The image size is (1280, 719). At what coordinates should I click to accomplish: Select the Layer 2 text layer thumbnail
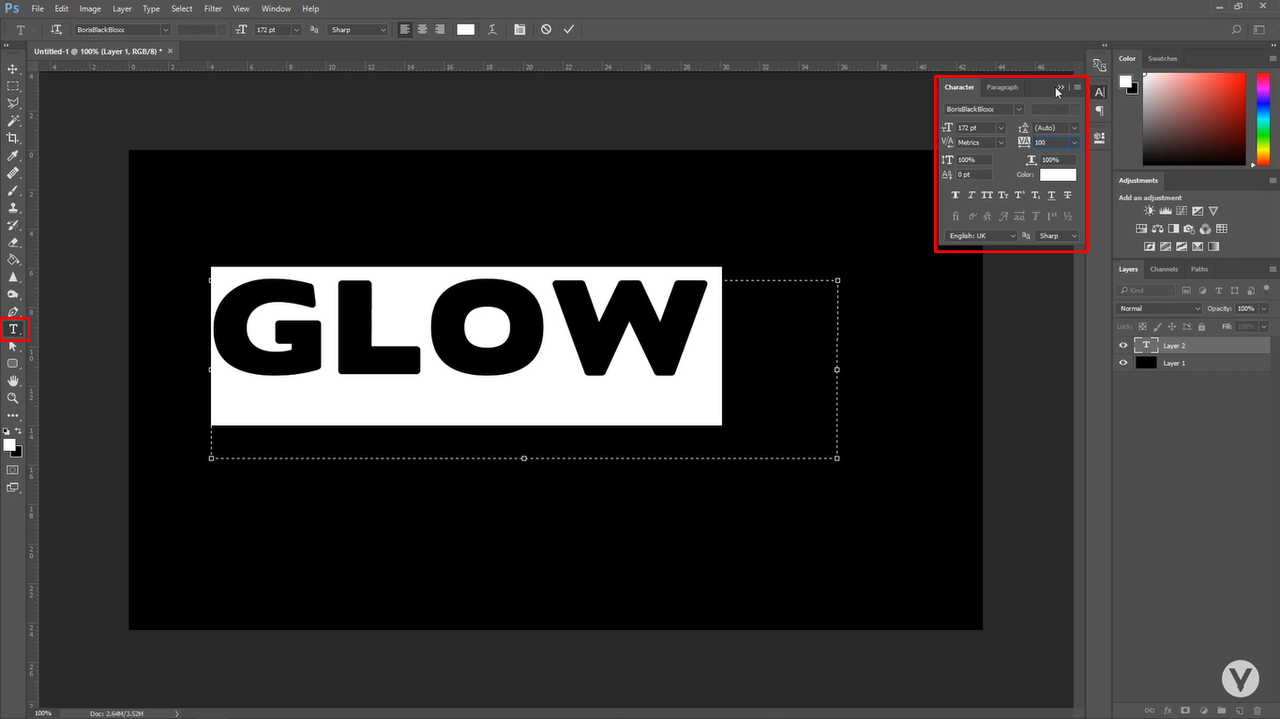point(1146,345)
